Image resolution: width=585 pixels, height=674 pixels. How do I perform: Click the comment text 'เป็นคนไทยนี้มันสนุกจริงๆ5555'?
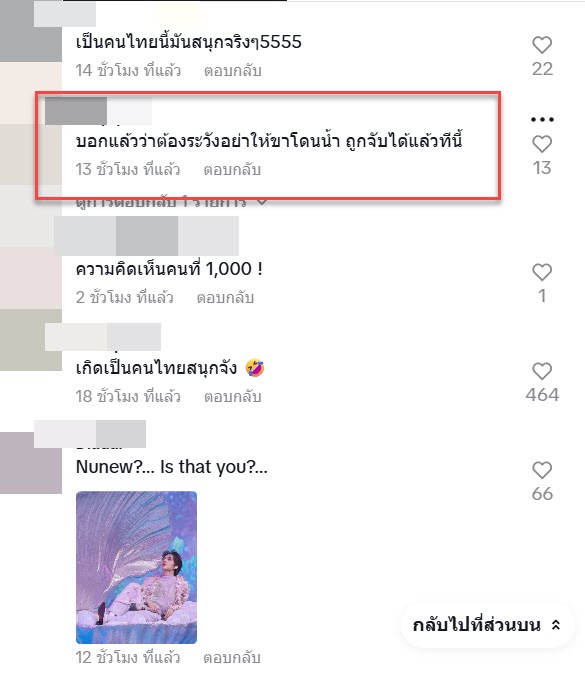pos(189,42)
